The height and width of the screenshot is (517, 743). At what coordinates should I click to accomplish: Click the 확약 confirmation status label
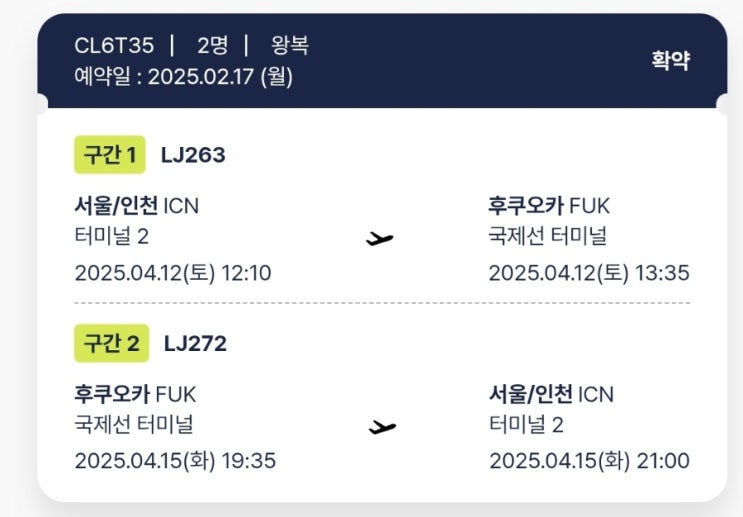tap(670, 60)
